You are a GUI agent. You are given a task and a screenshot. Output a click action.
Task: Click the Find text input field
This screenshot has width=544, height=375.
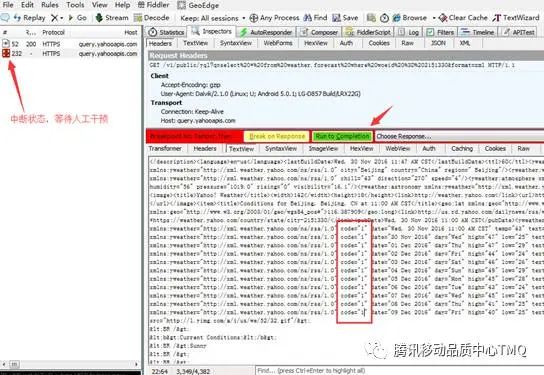point(400,370)
